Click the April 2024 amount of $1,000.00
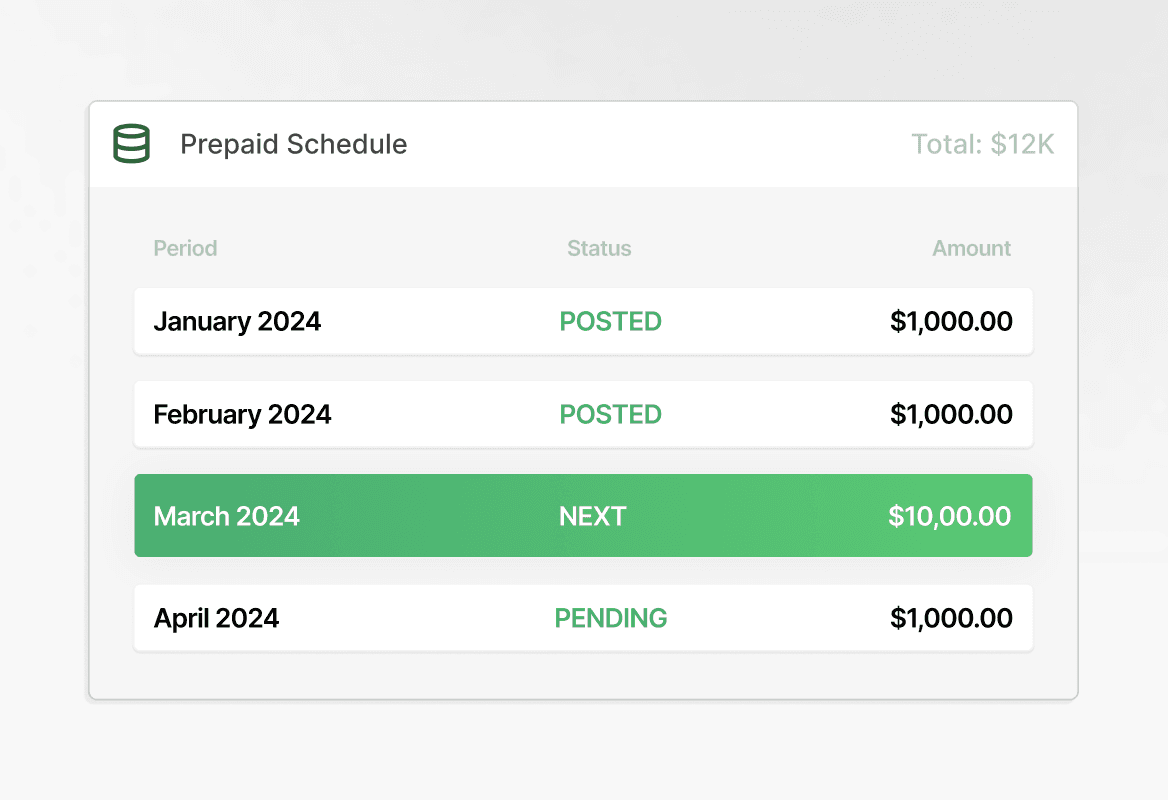The image size is (1168, 800). click(950, 618)
